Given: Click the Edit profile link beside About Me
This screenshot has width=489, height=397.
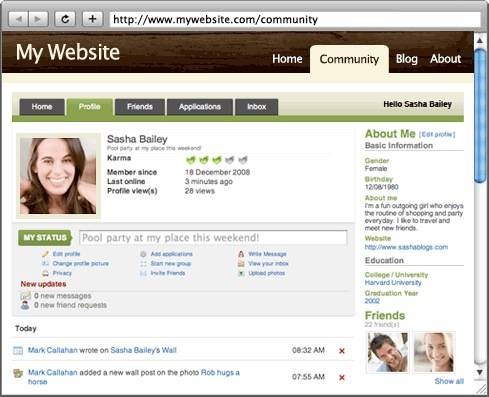Looking at the screenshot, I should point(437,134).
